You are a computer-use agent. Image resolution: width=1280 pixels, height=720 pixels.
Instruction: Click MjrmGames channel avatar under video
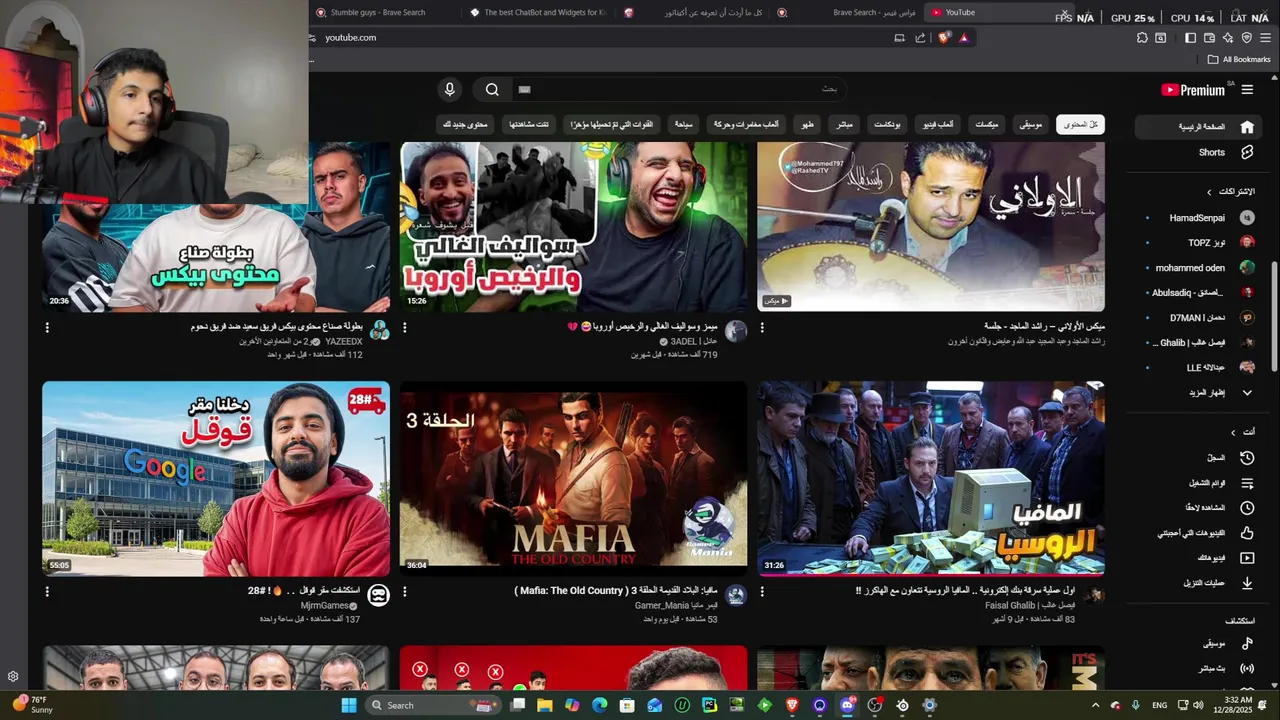click(x=379, y=596)
